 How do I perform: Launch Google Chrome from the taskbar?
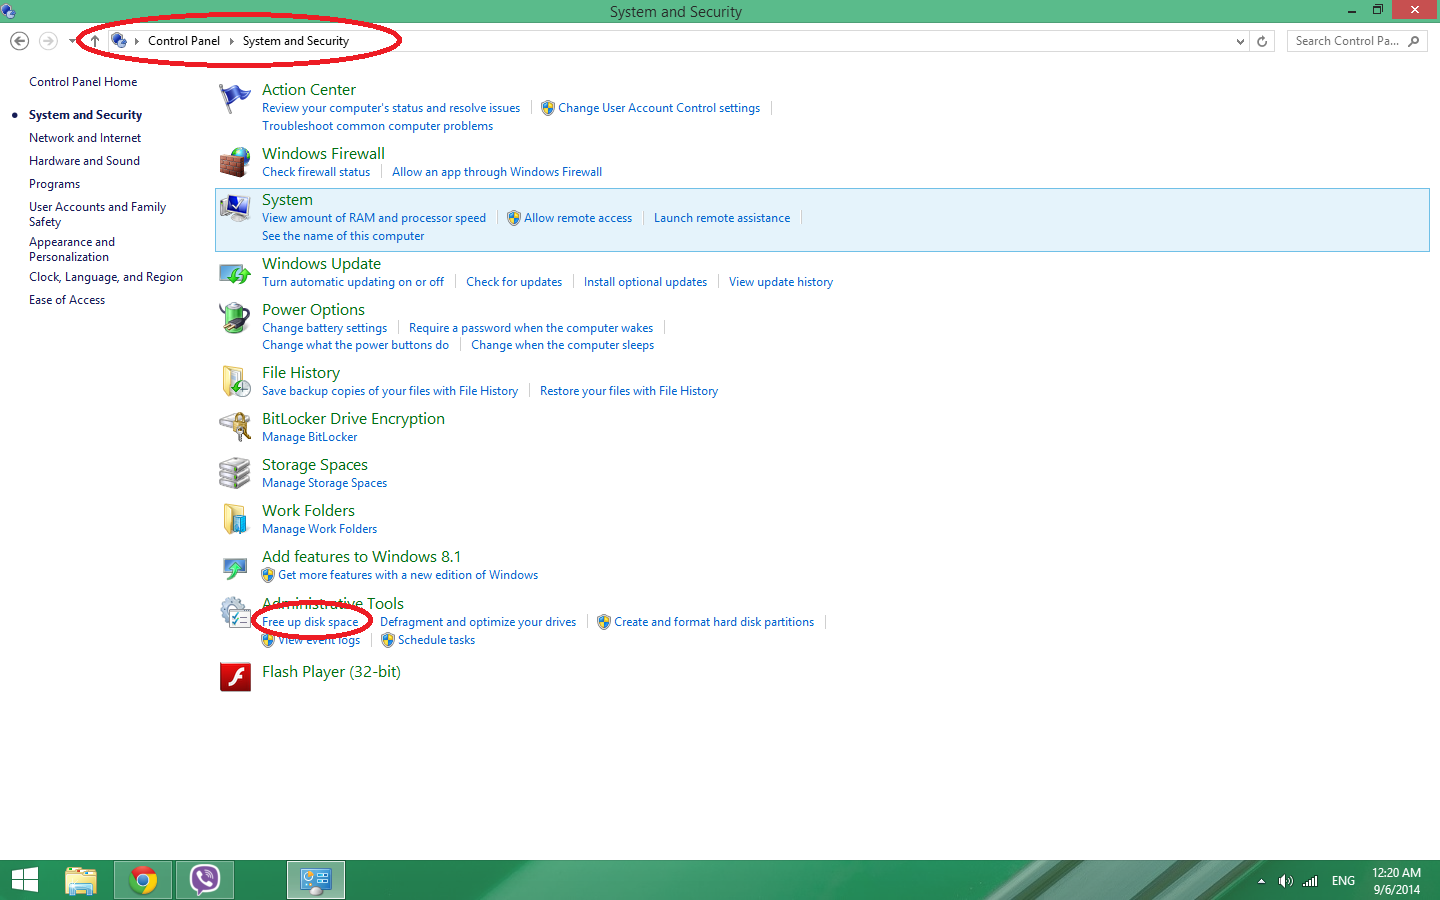[x=143, y=880]
